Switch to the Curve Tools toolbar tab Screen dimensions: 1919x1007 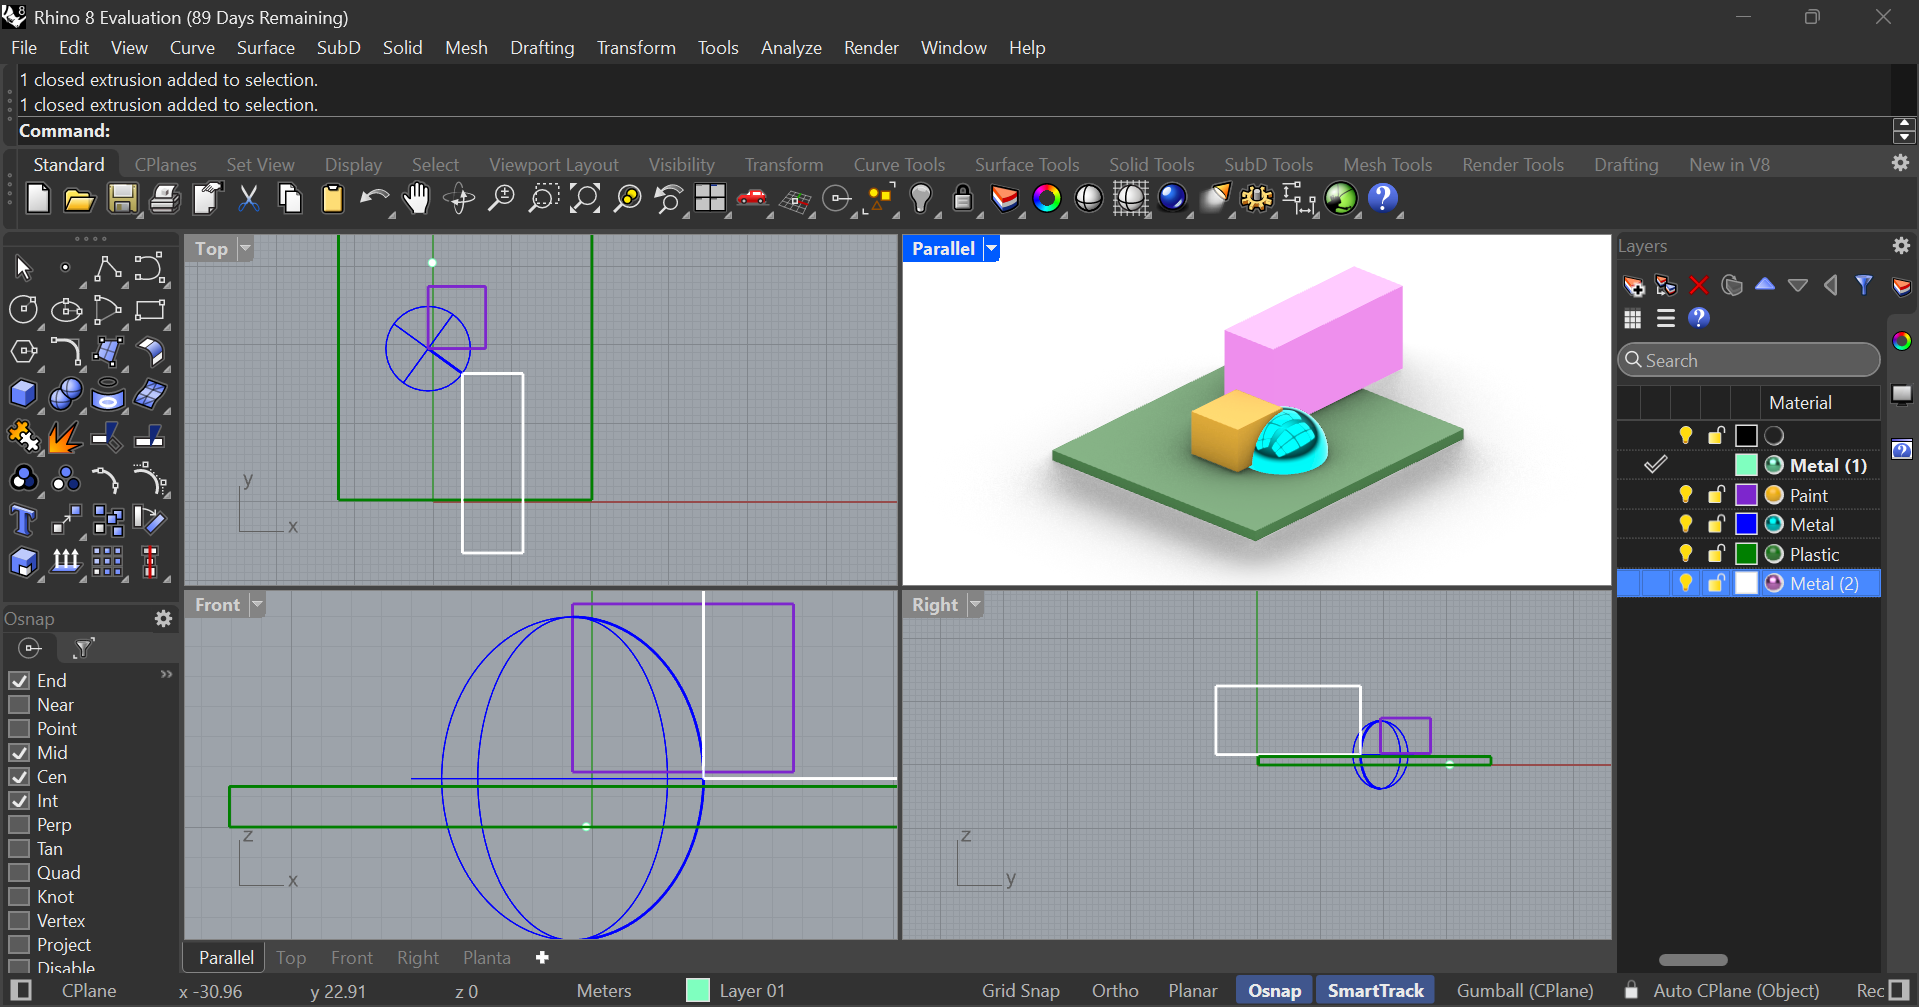898,165
